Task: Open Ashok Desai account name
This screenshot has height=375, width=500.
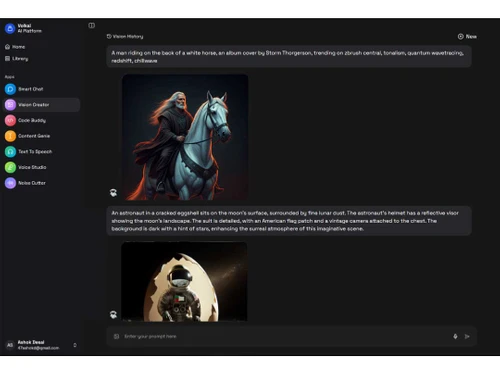Action: [31, 342]
